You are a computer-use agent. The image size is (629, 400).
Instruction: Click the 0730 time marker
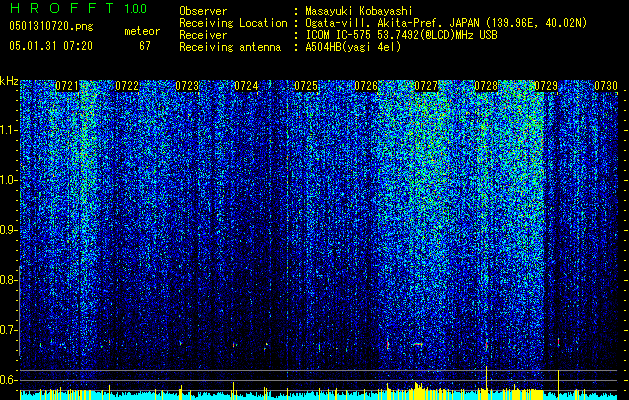[x=606, y=86]
